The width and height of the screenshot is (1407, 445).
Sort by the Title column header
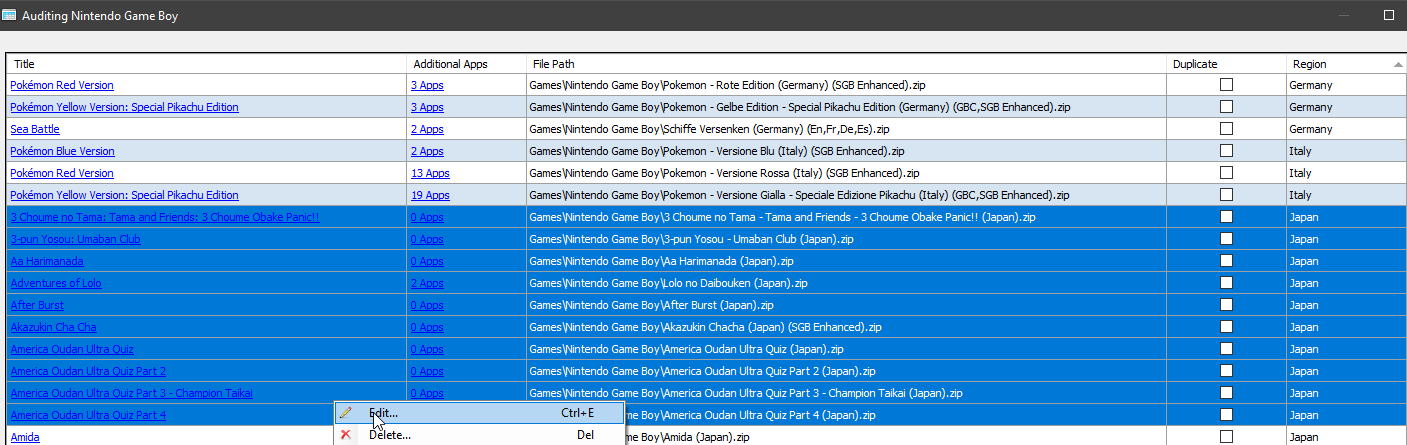click(x=207, y=64)
